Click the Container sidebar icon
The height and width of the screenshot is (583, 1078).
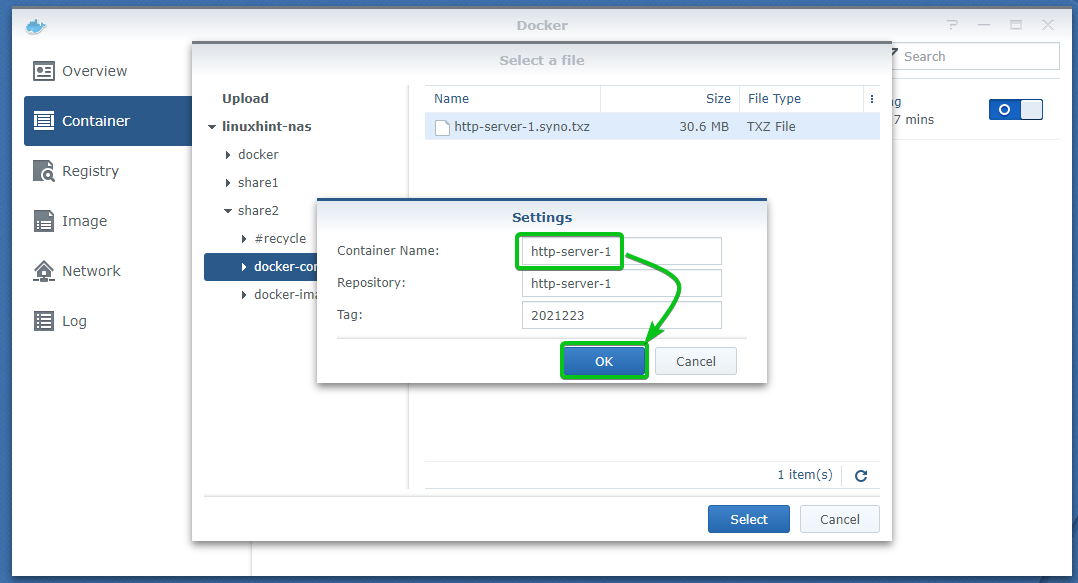tap(44, 121)
